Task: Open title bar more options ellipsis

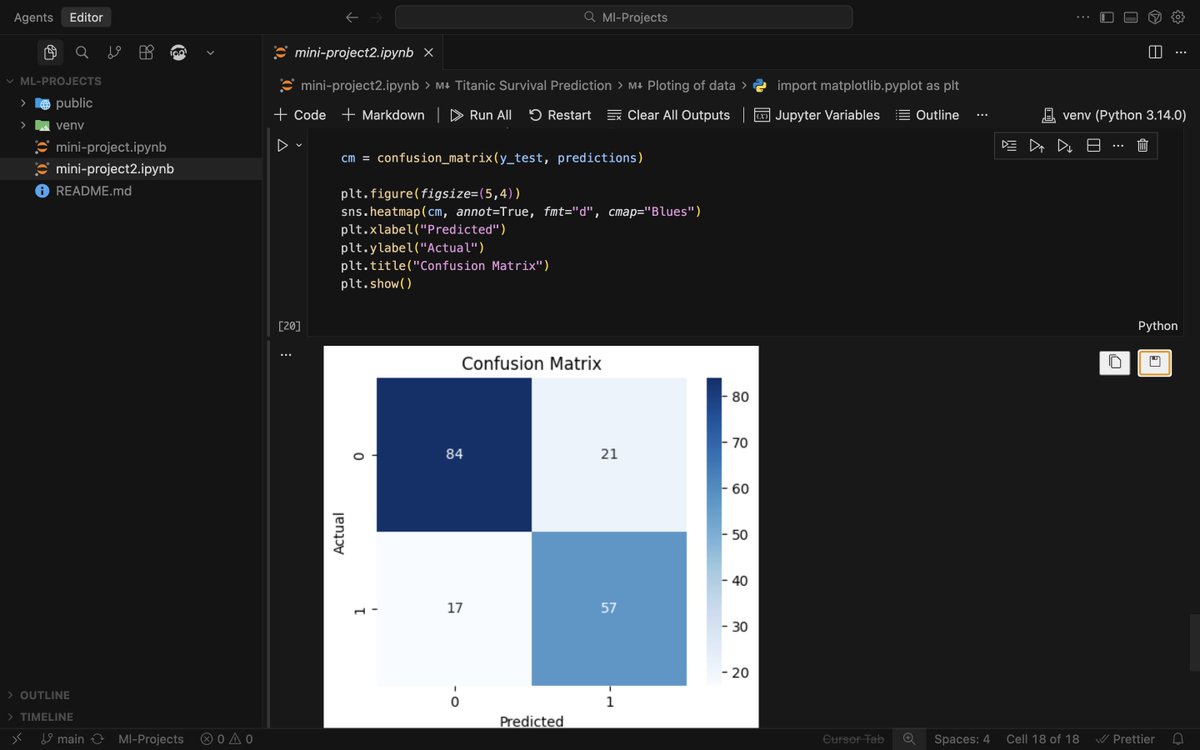Action: (1084, 17)
